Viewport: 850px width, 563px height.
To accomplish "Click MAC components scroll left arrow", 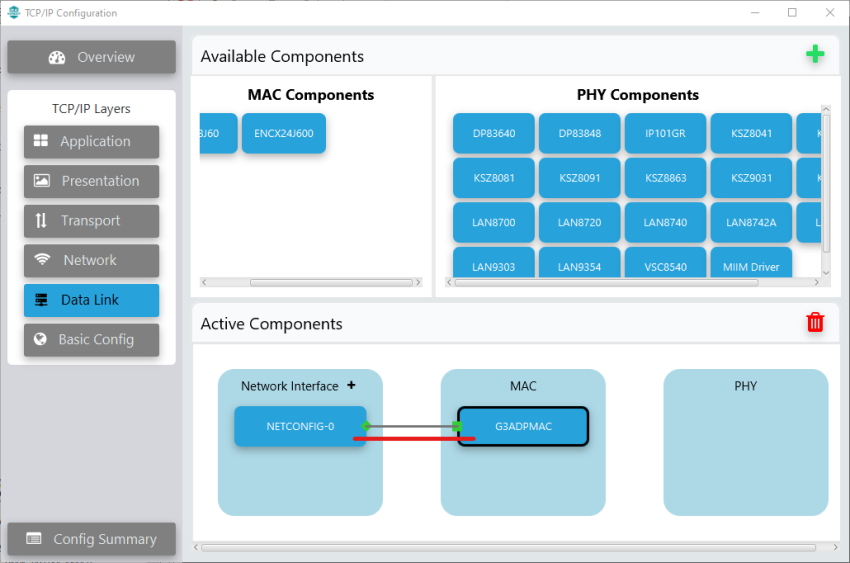I will coord(204,282).
